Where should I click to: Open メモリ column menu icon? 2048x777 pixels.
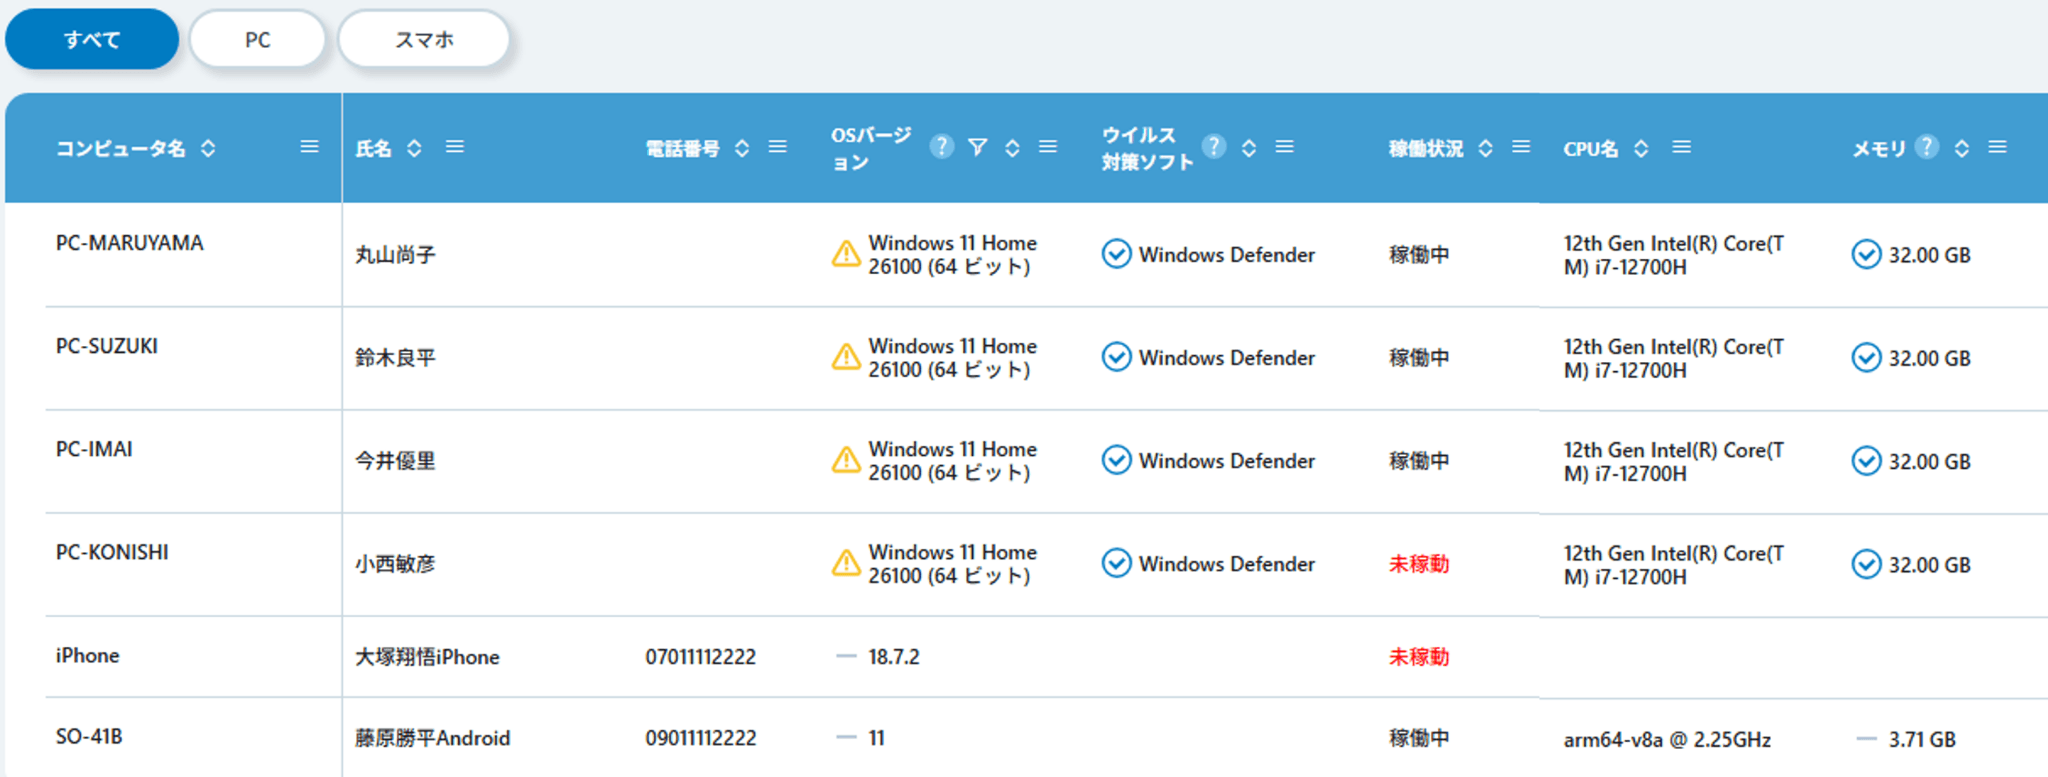tap(1998, 147)
